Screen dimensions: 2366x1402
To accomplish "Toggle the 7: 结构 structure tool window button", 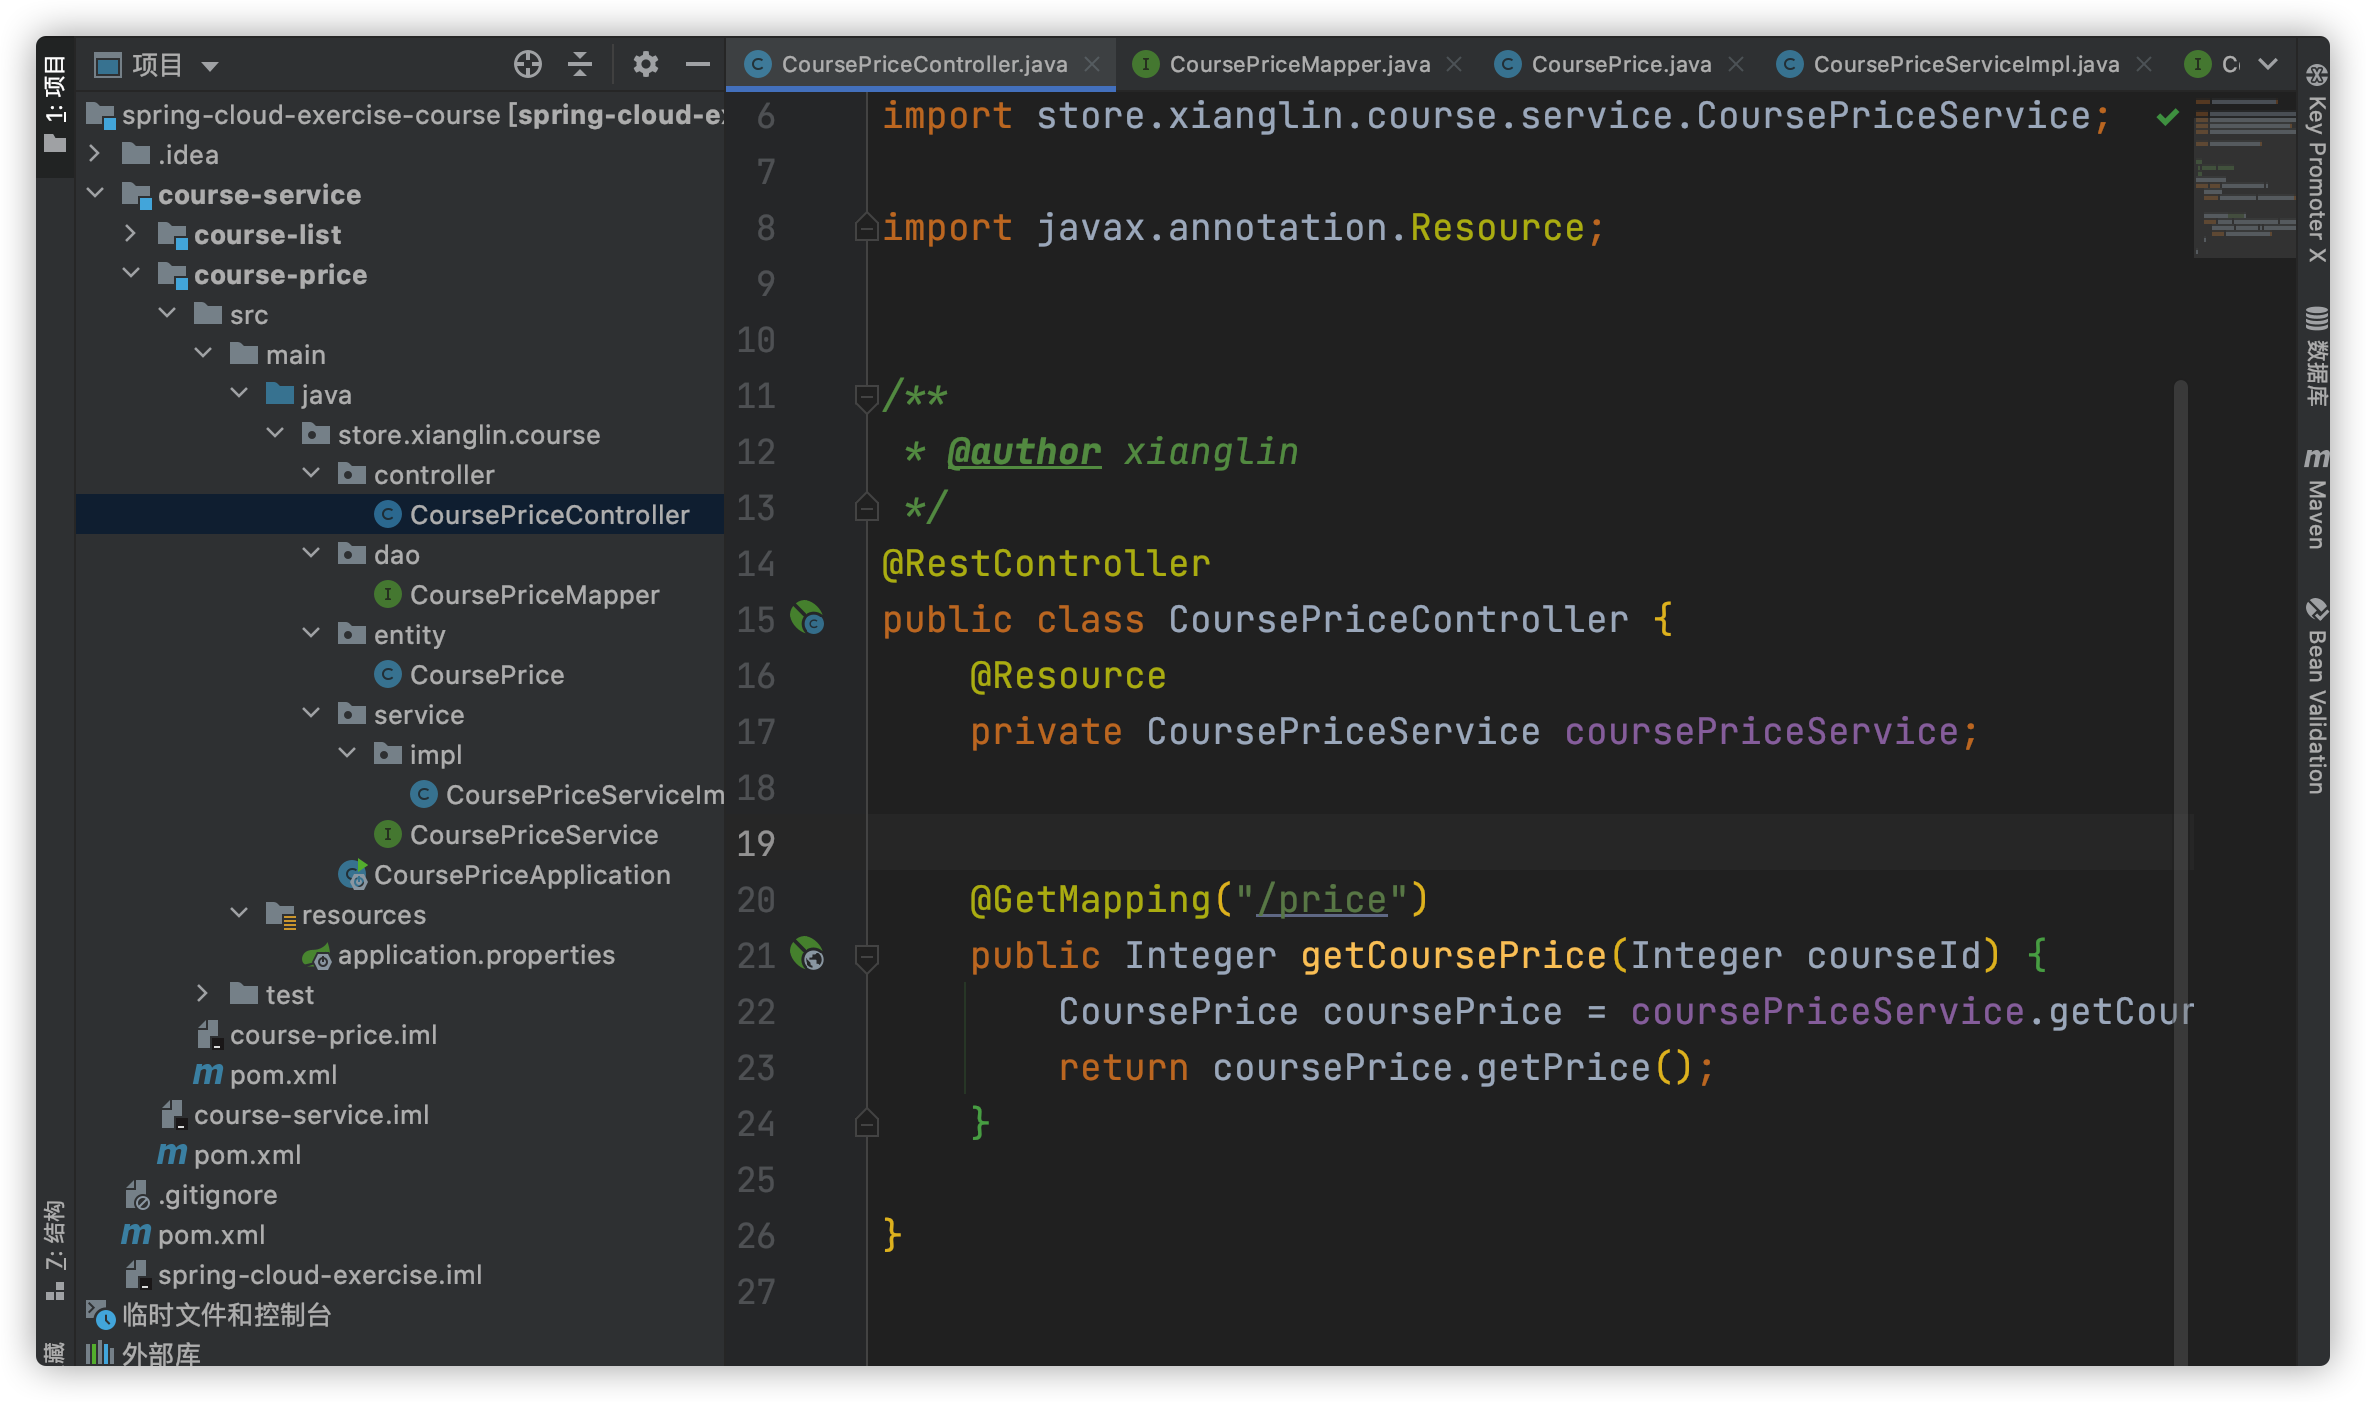I will (x=55, y=1250).
